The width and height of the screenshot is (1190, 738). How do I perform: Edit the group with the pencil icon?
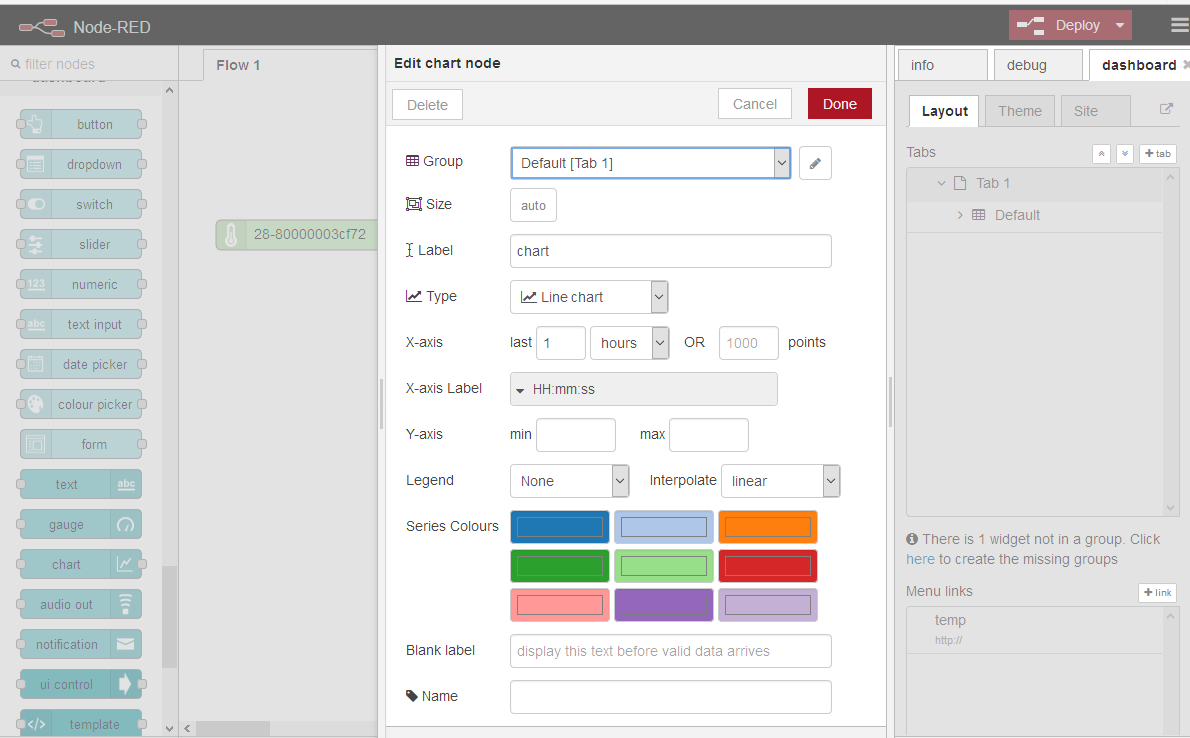[815, 163]
